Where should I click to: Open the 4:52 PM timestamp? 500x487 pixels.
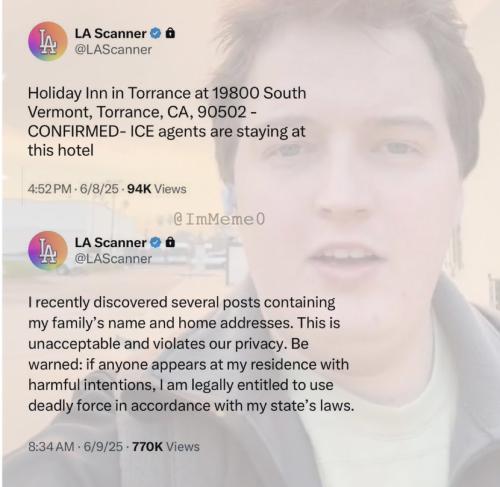coord(50,189)
